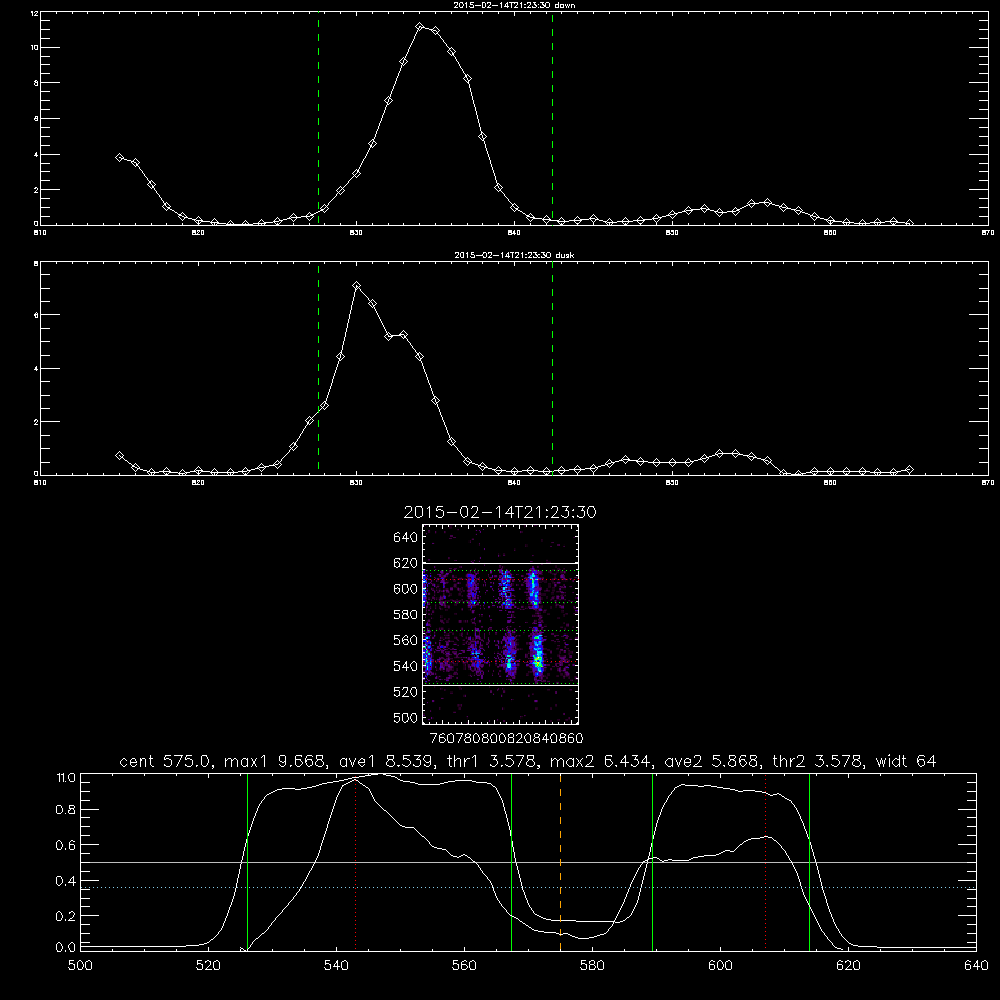This screenshot has height=1000, width=1000.
Task: Click the right green dashed line in dusk plot
Action: [x=552, y=368]
